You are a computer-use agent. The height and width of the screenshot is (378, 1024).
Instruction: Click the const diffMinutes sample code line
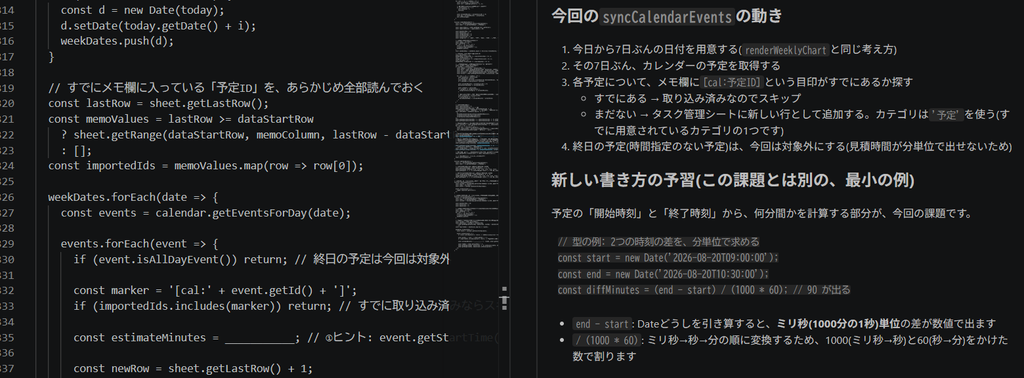click(x=704, y=290)
